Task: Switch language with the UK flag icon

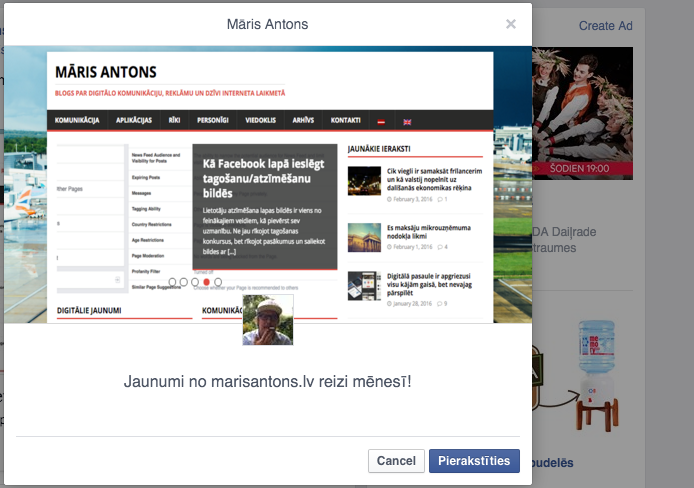Action: [x=407, y=122]
